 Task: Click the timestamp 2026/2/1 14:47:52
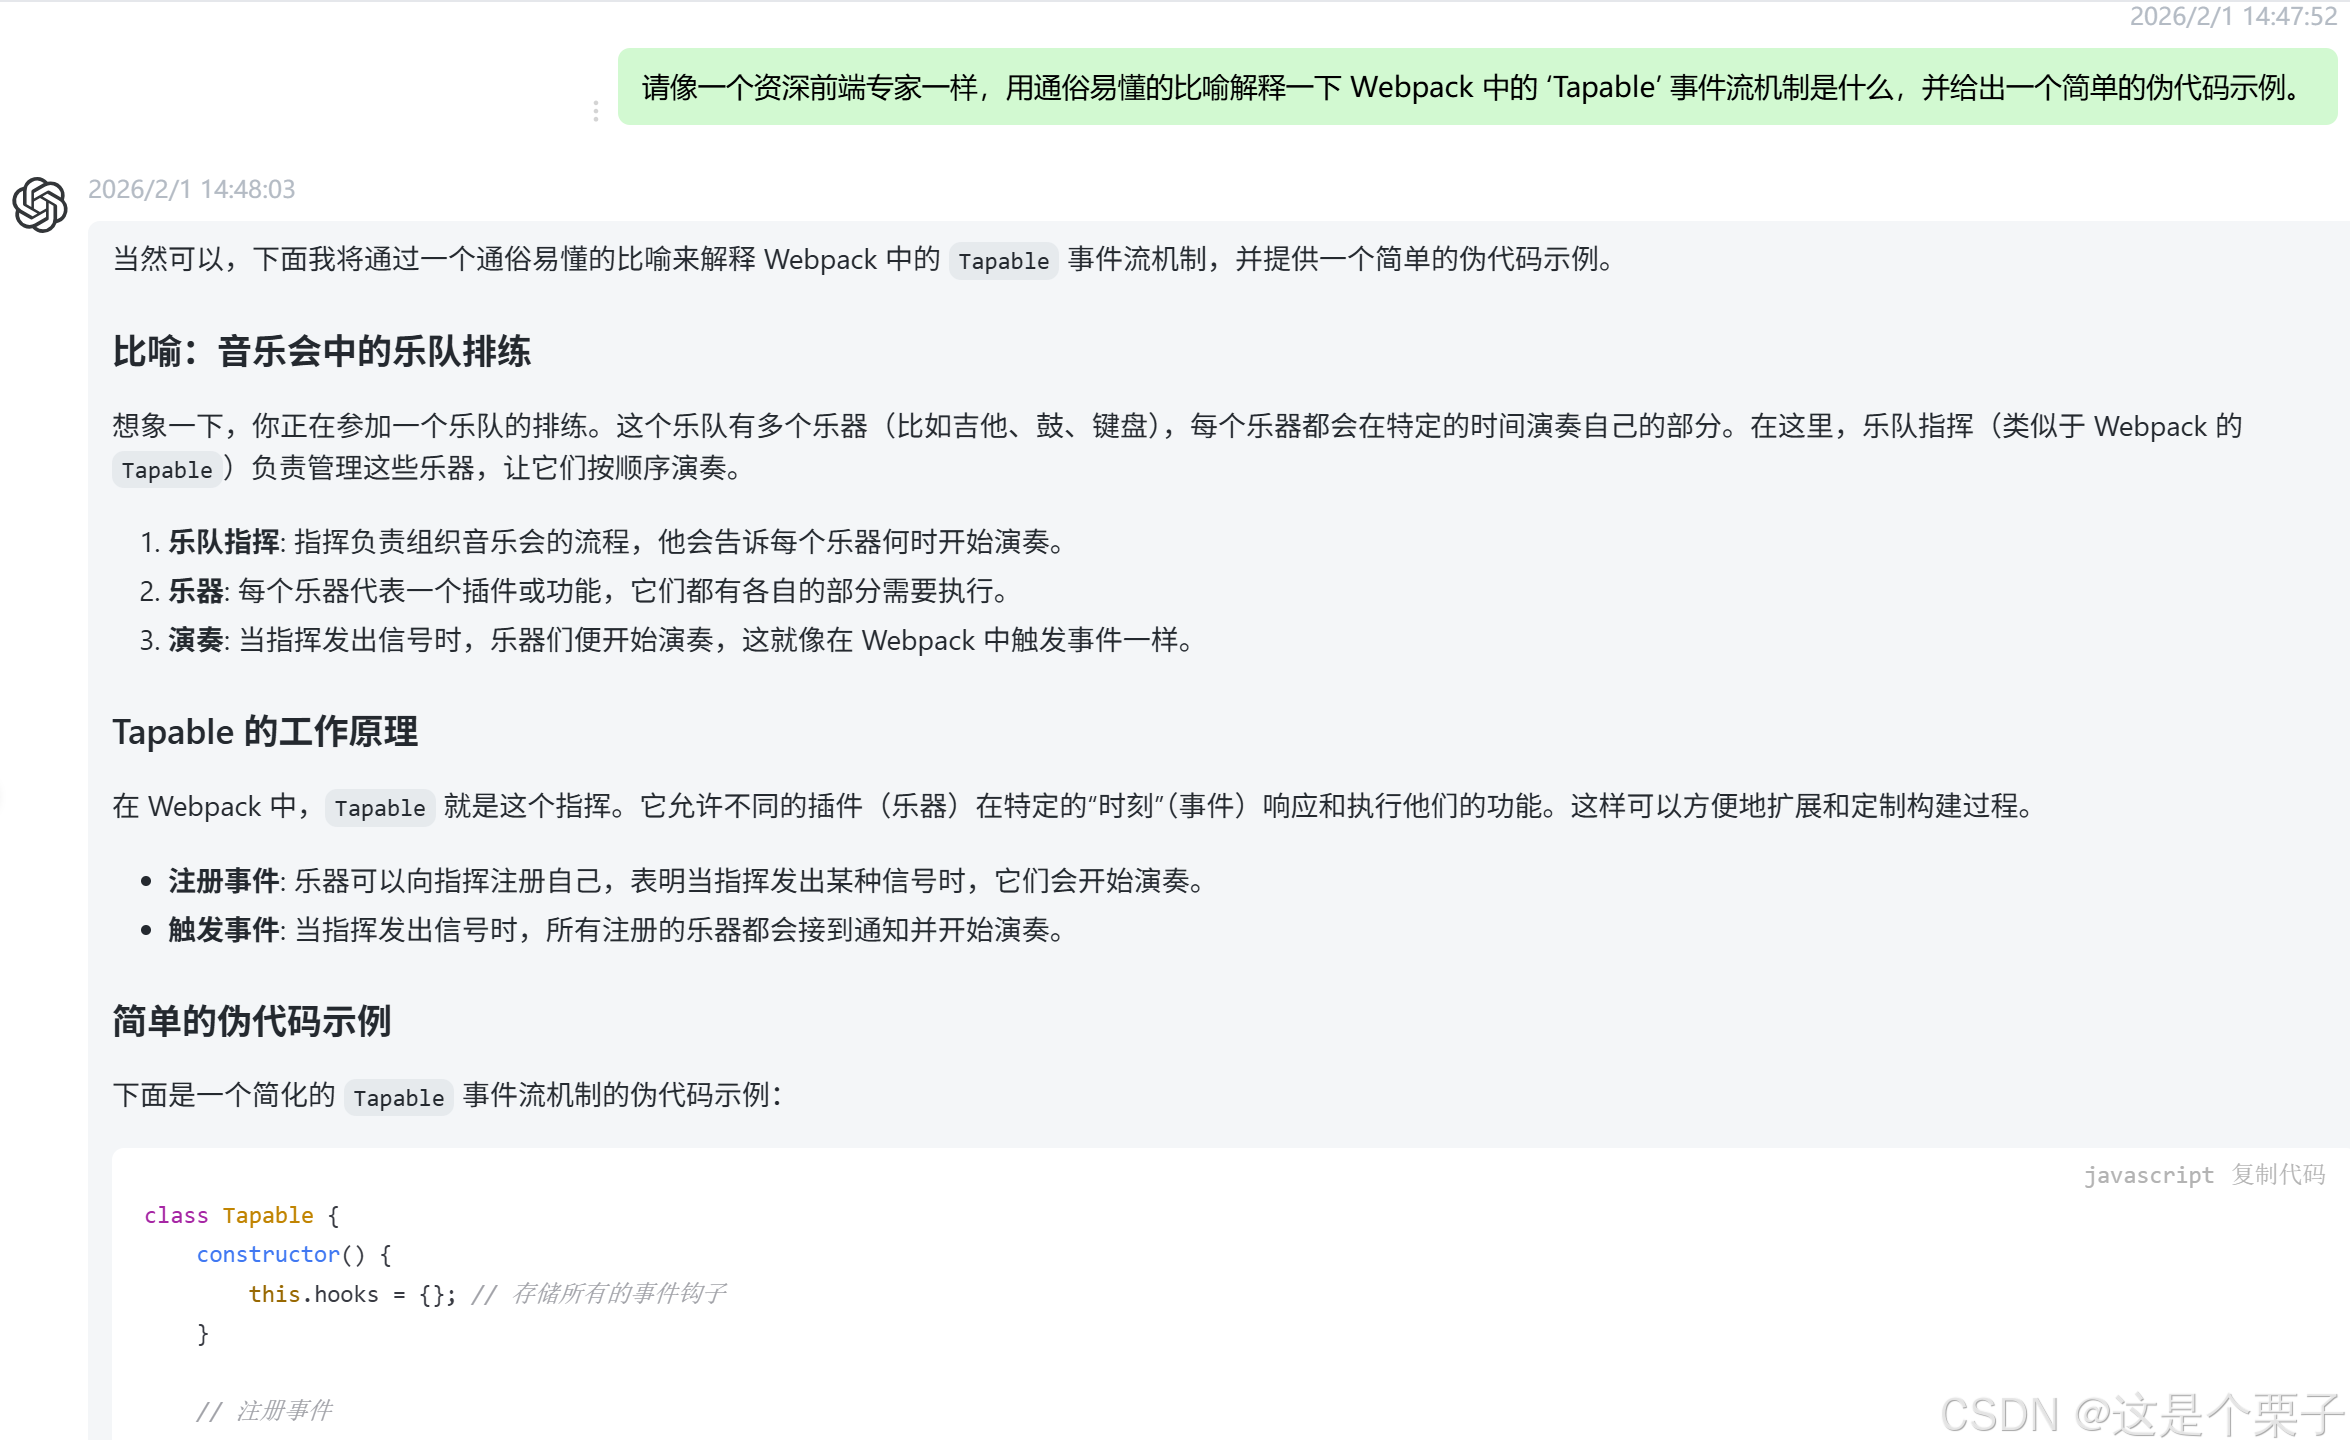(x=2232, y=17)
